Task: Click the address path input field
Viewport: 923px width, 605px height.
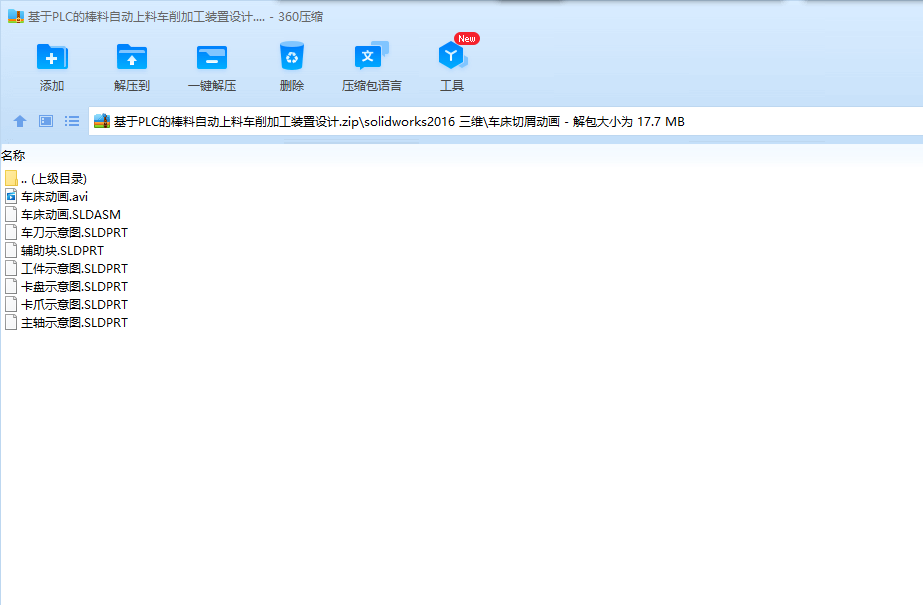Action: tap(506, 121)
